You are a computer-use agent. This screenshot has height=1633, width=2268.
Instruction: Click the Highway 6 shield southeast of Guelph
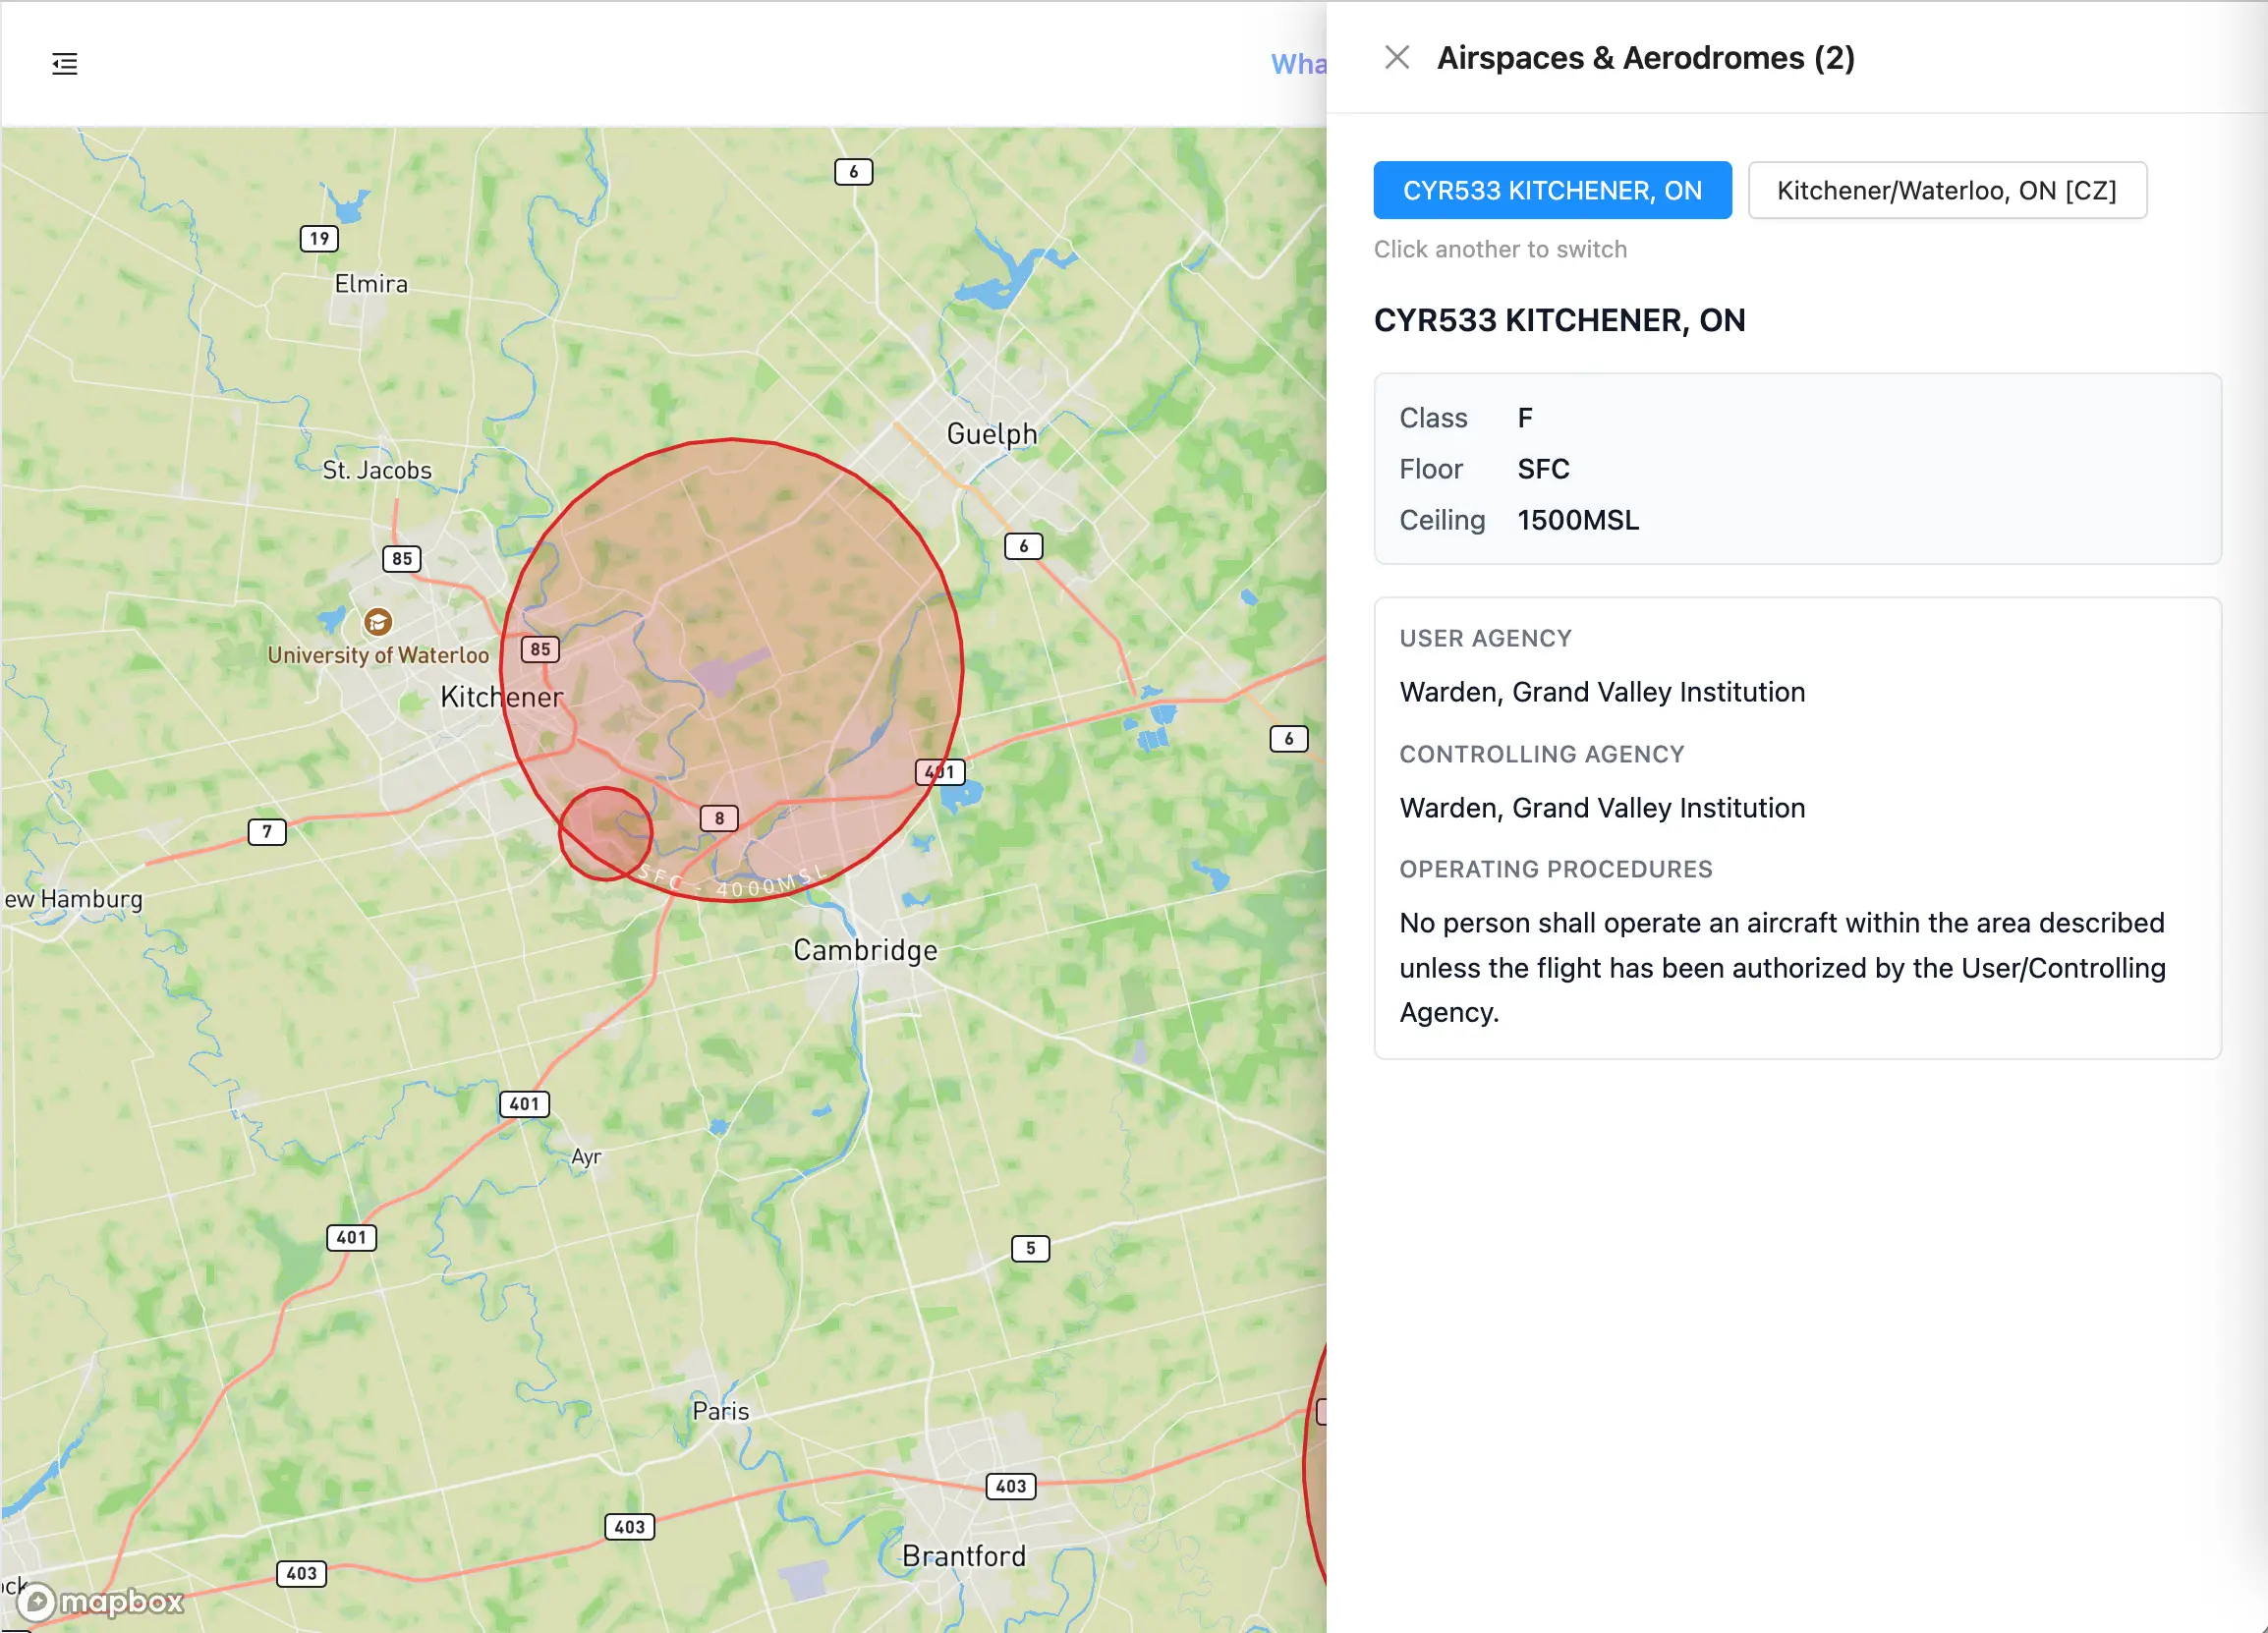(x=1023, y=546)
